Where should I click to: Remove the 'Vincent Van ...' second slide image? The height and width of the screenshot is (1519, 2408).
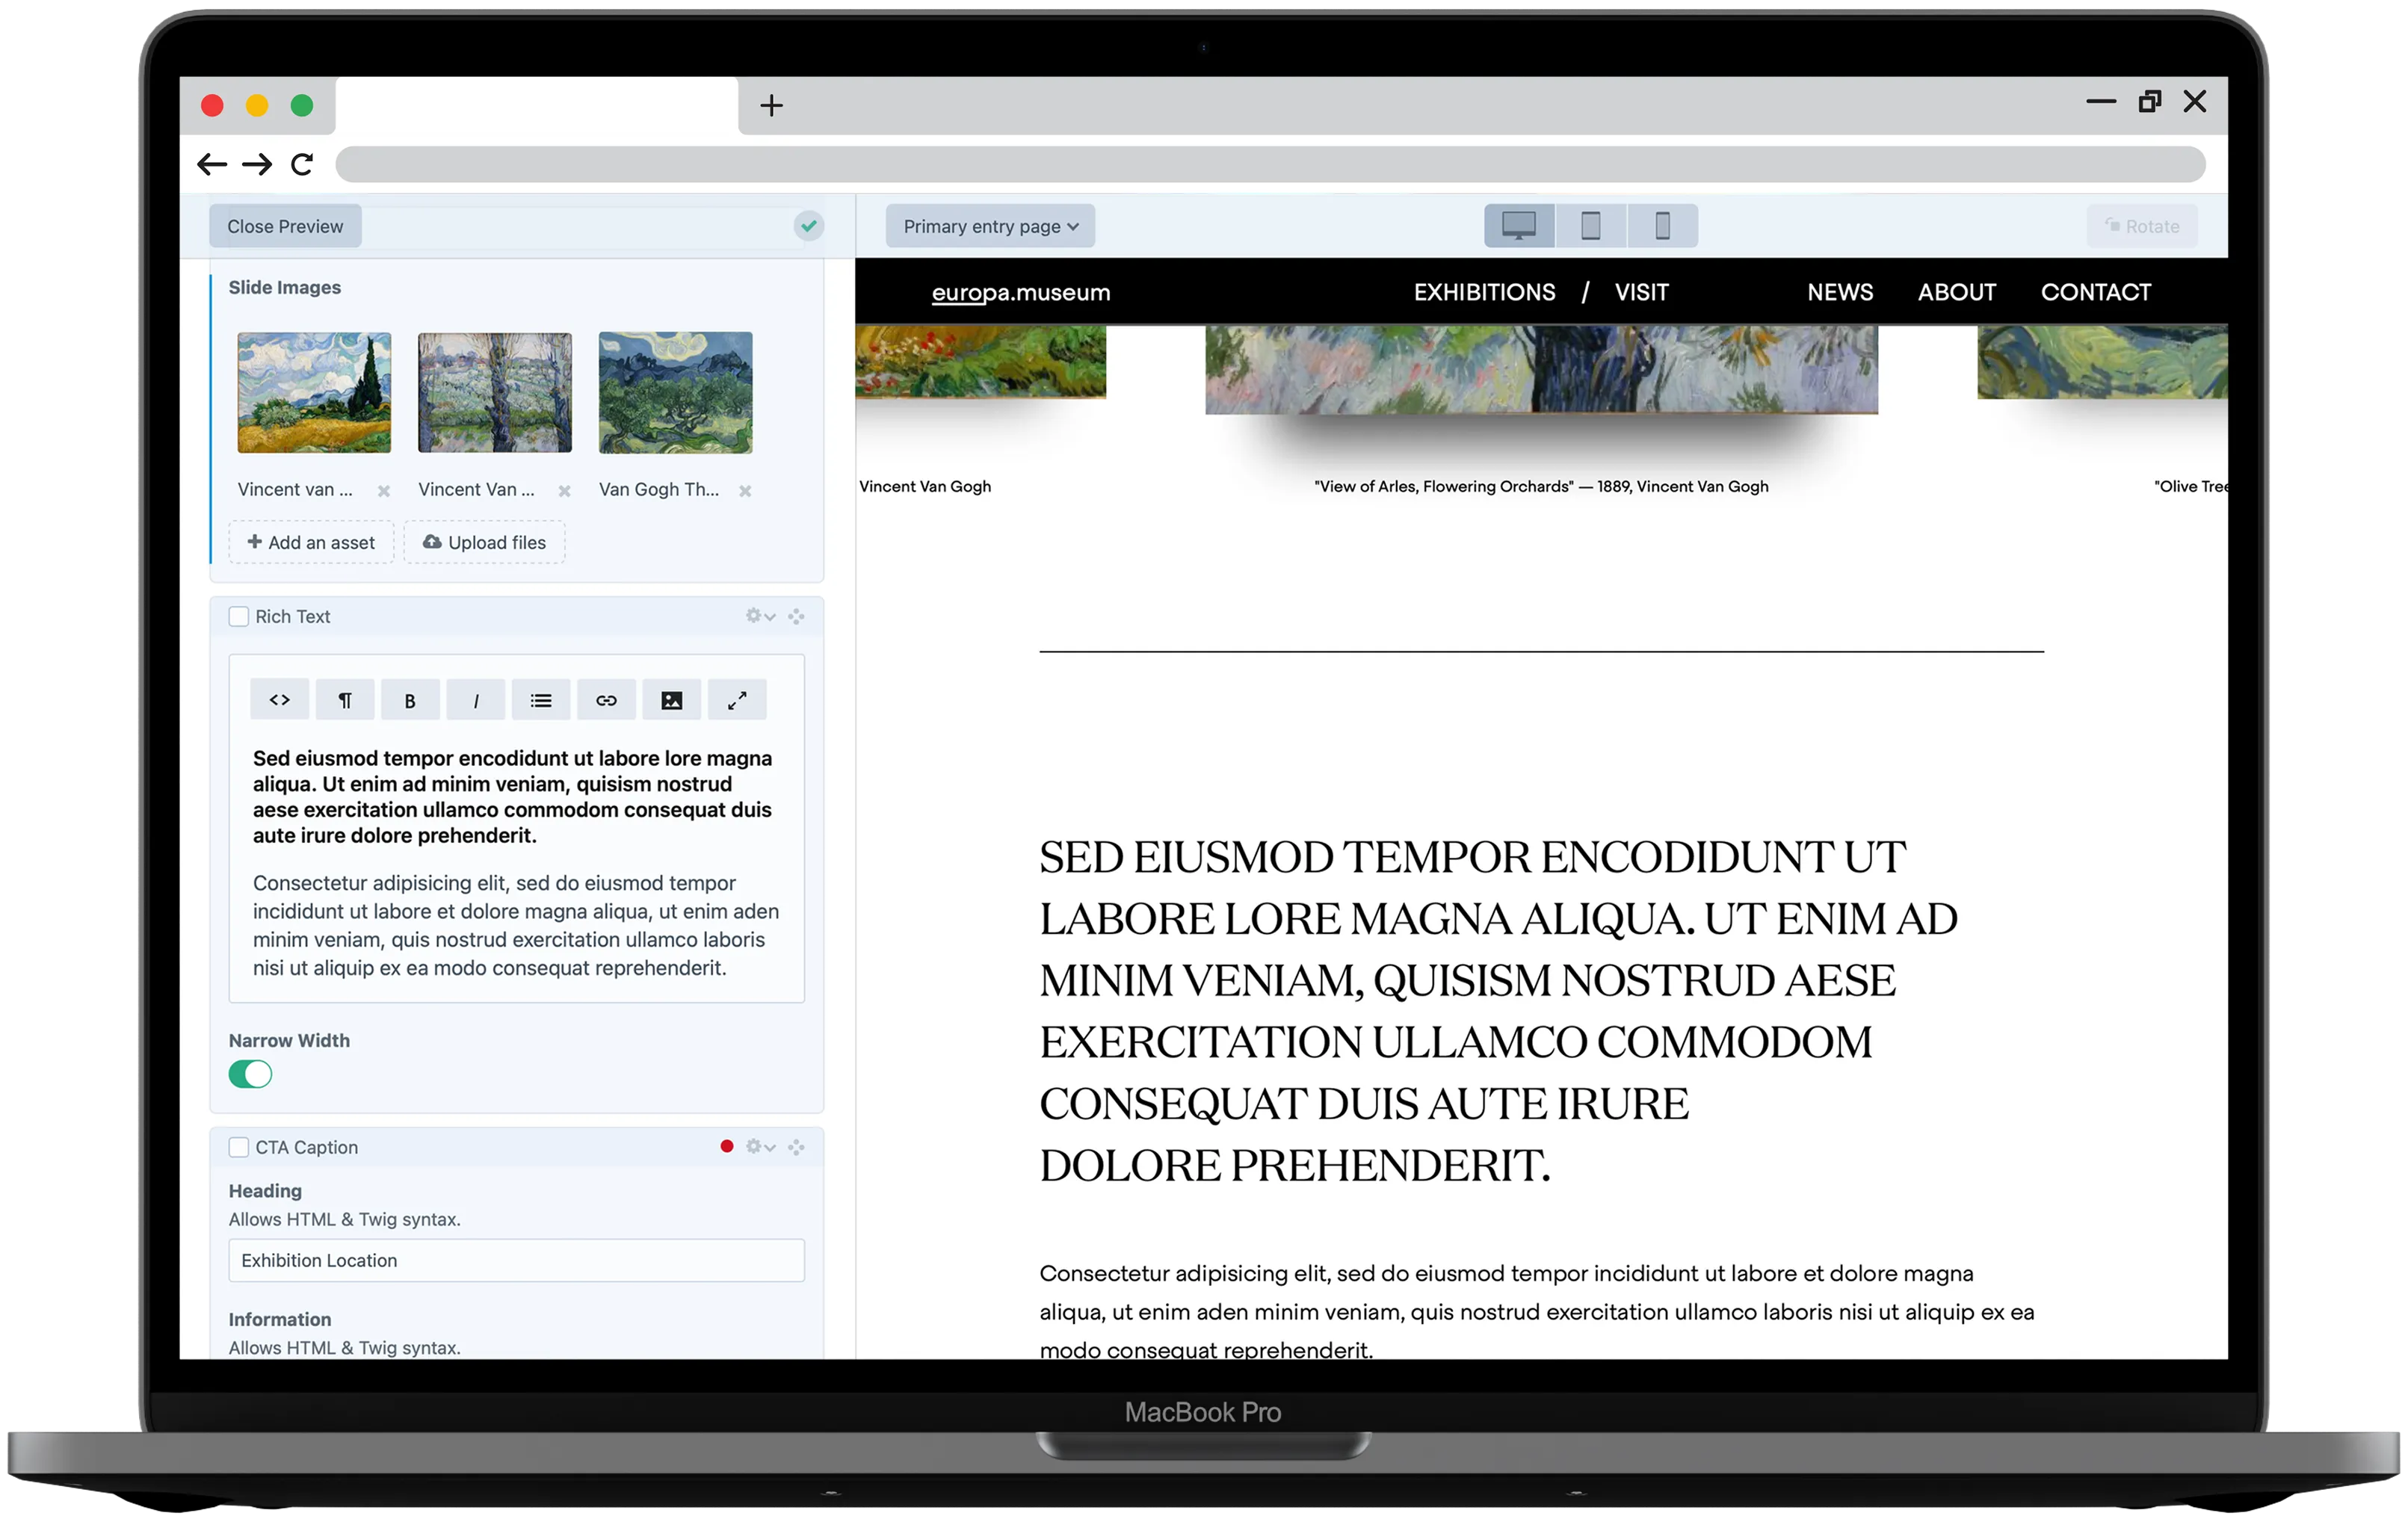(x=564, y=490)
